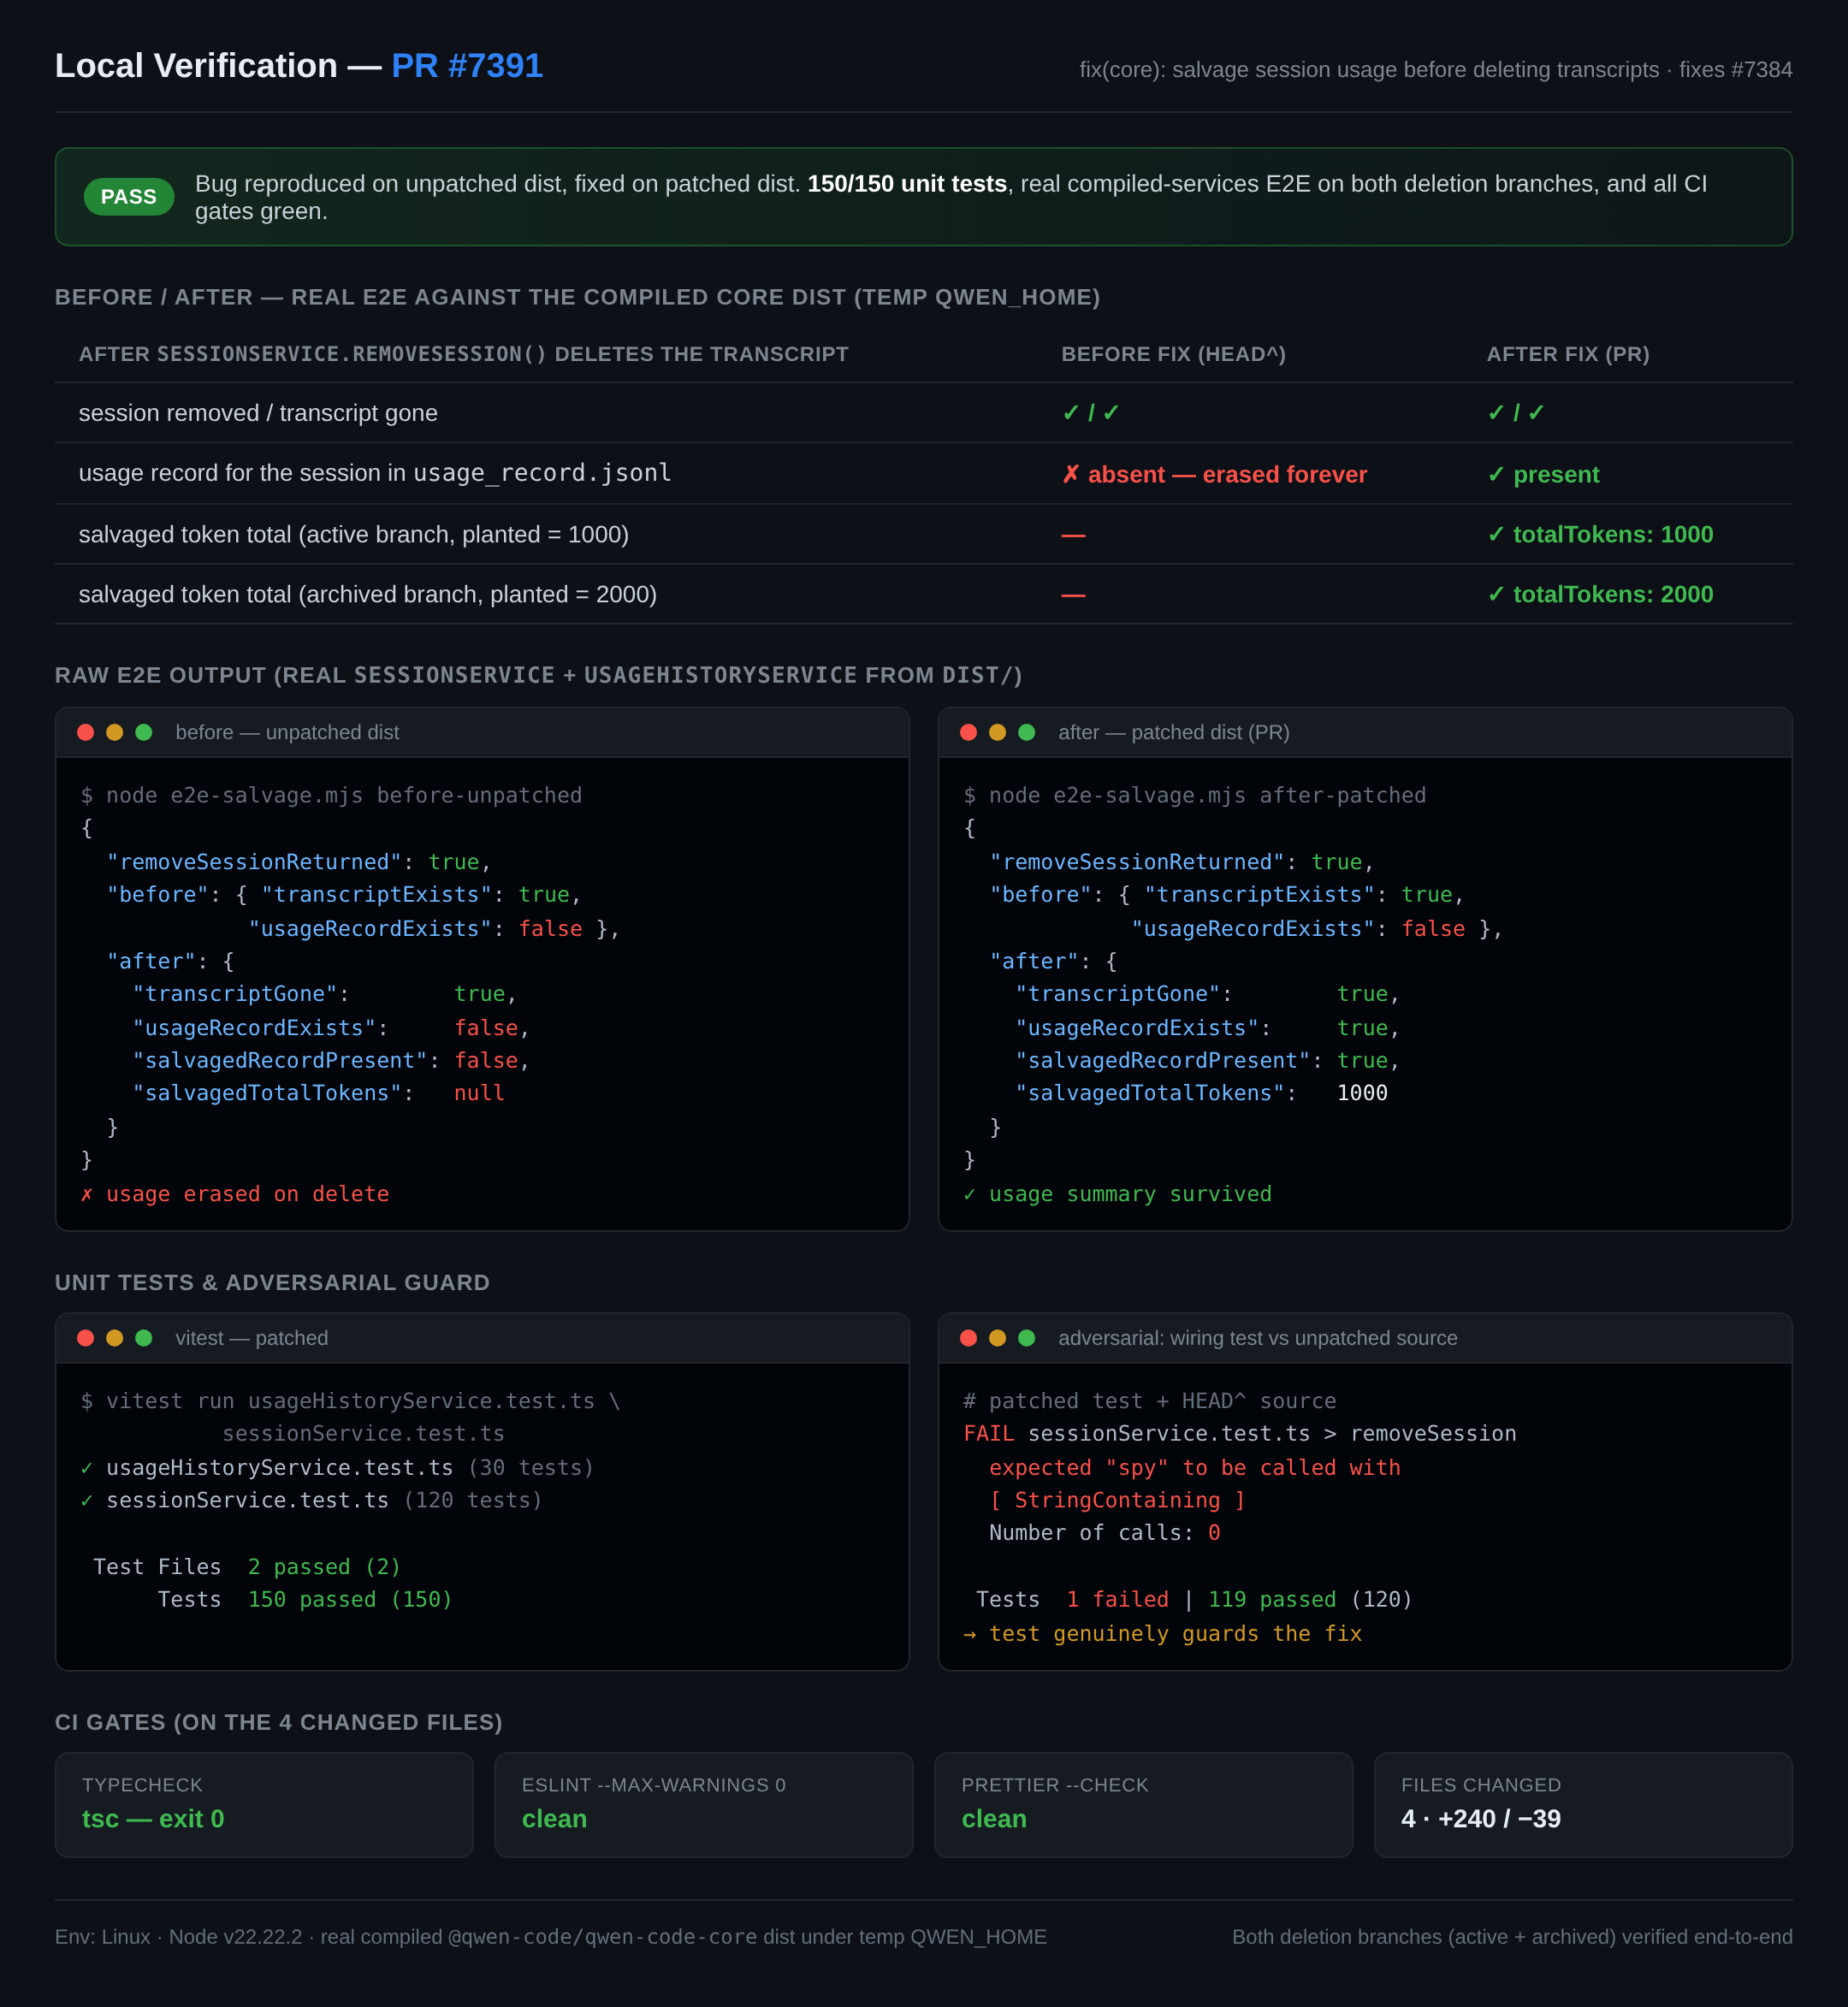Viewport: 1848px width, 2007px height.
Task: Click the usage_record.jsonl row label
Action: tap(375, 473)
